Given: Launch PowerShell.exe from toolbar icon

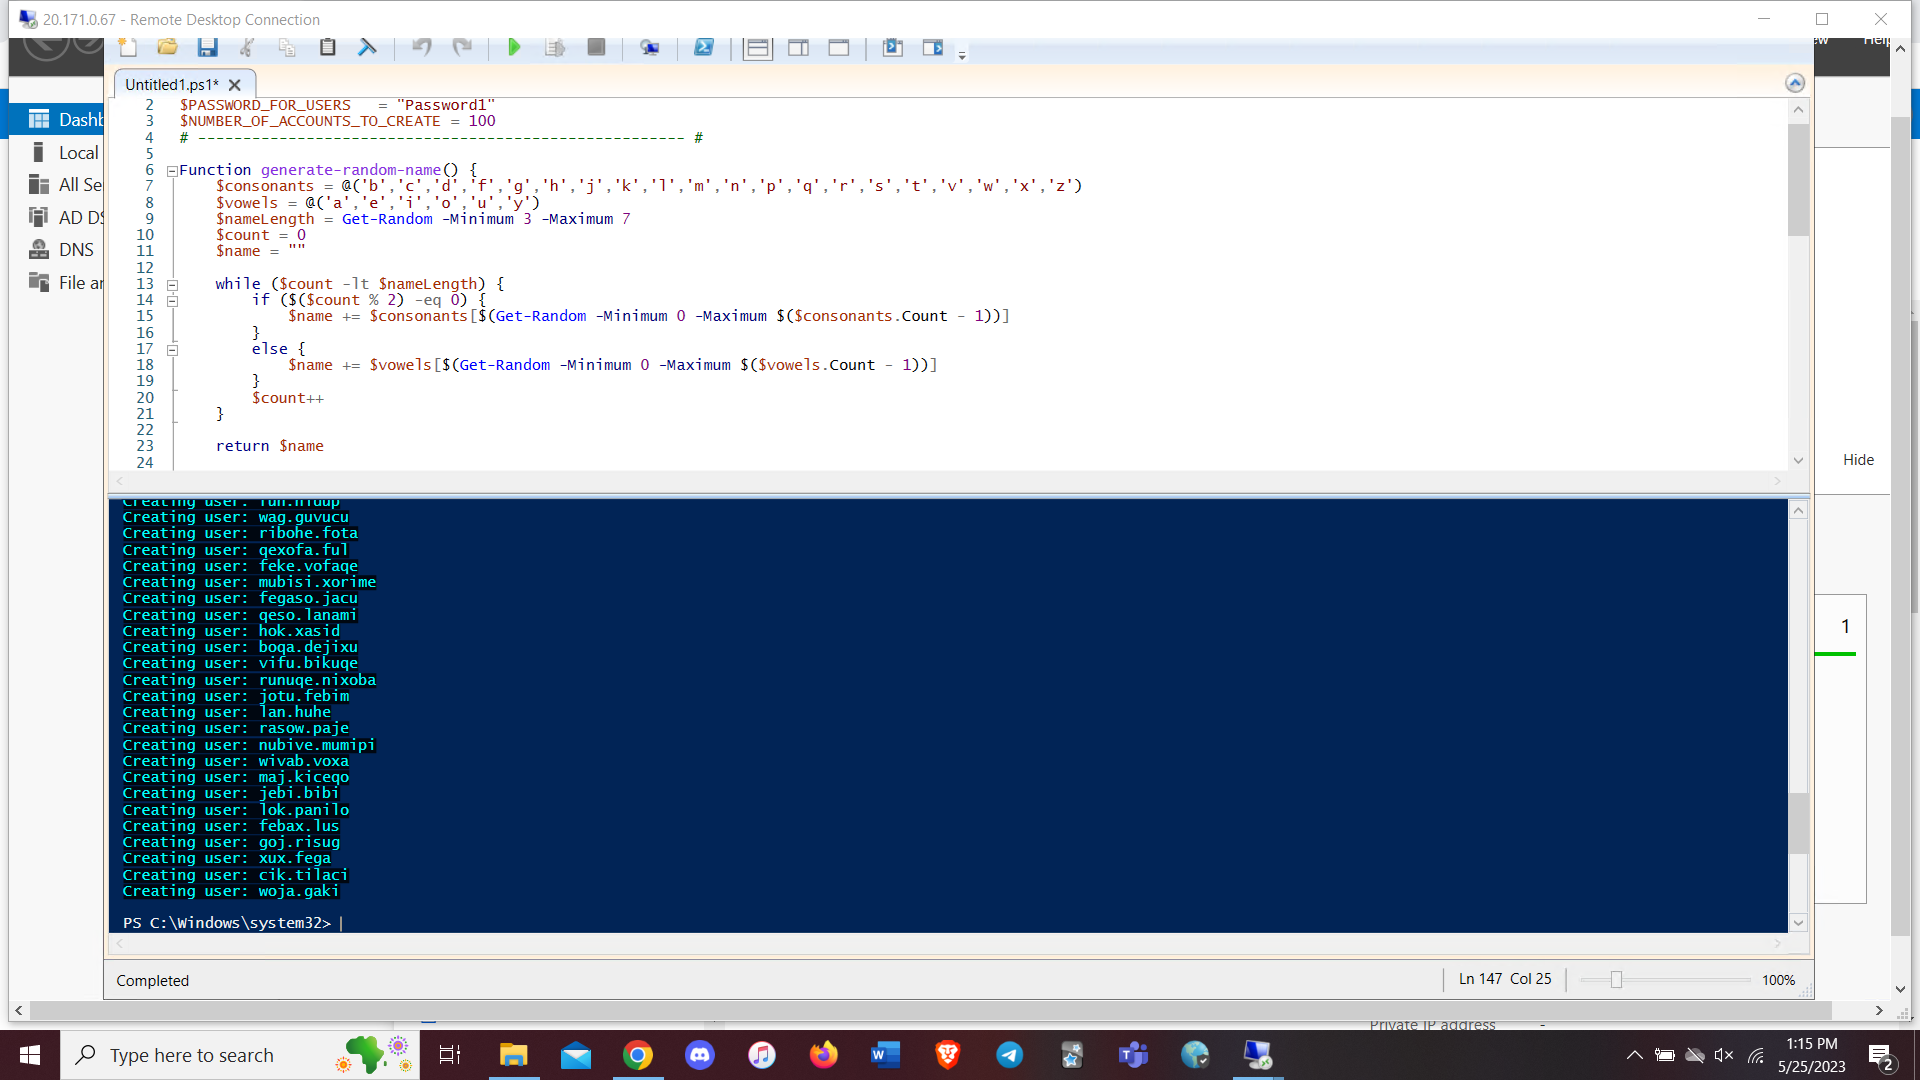Looking at the screenshot, I should [x=704, y=47].
